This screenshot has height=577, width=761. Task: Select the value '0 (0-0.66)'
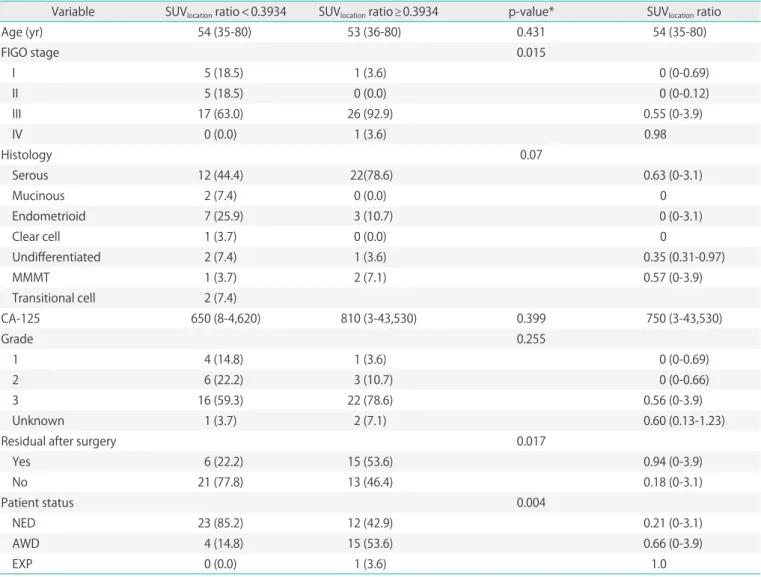click(684, 380)
